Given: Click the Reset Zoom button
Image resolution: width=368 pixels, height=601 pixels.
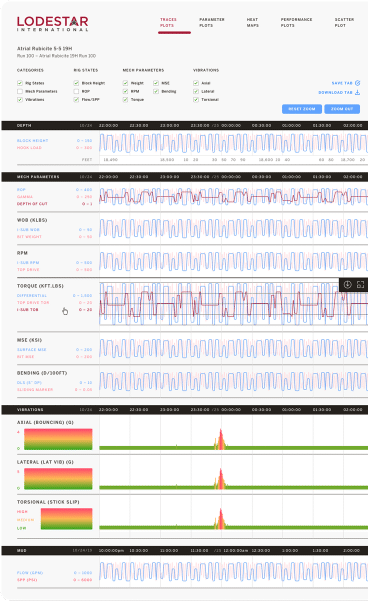Looking at the screenshot, I should point(302,109).
